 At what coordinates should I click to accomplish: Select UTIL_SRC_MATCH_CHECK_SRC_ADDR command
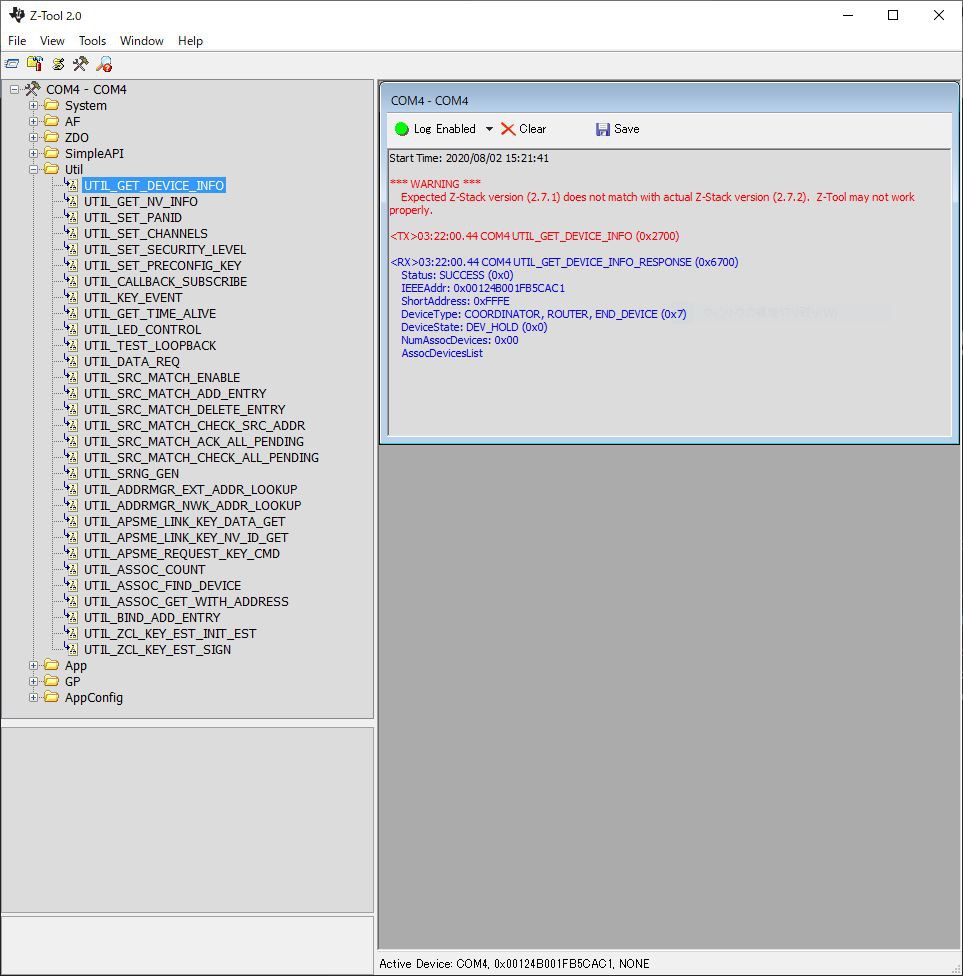pos(194,426)
